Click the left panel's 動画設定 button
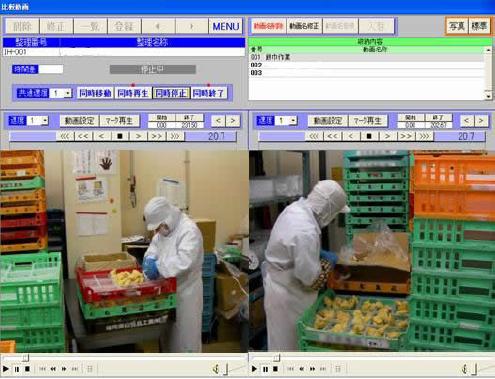 79,120
